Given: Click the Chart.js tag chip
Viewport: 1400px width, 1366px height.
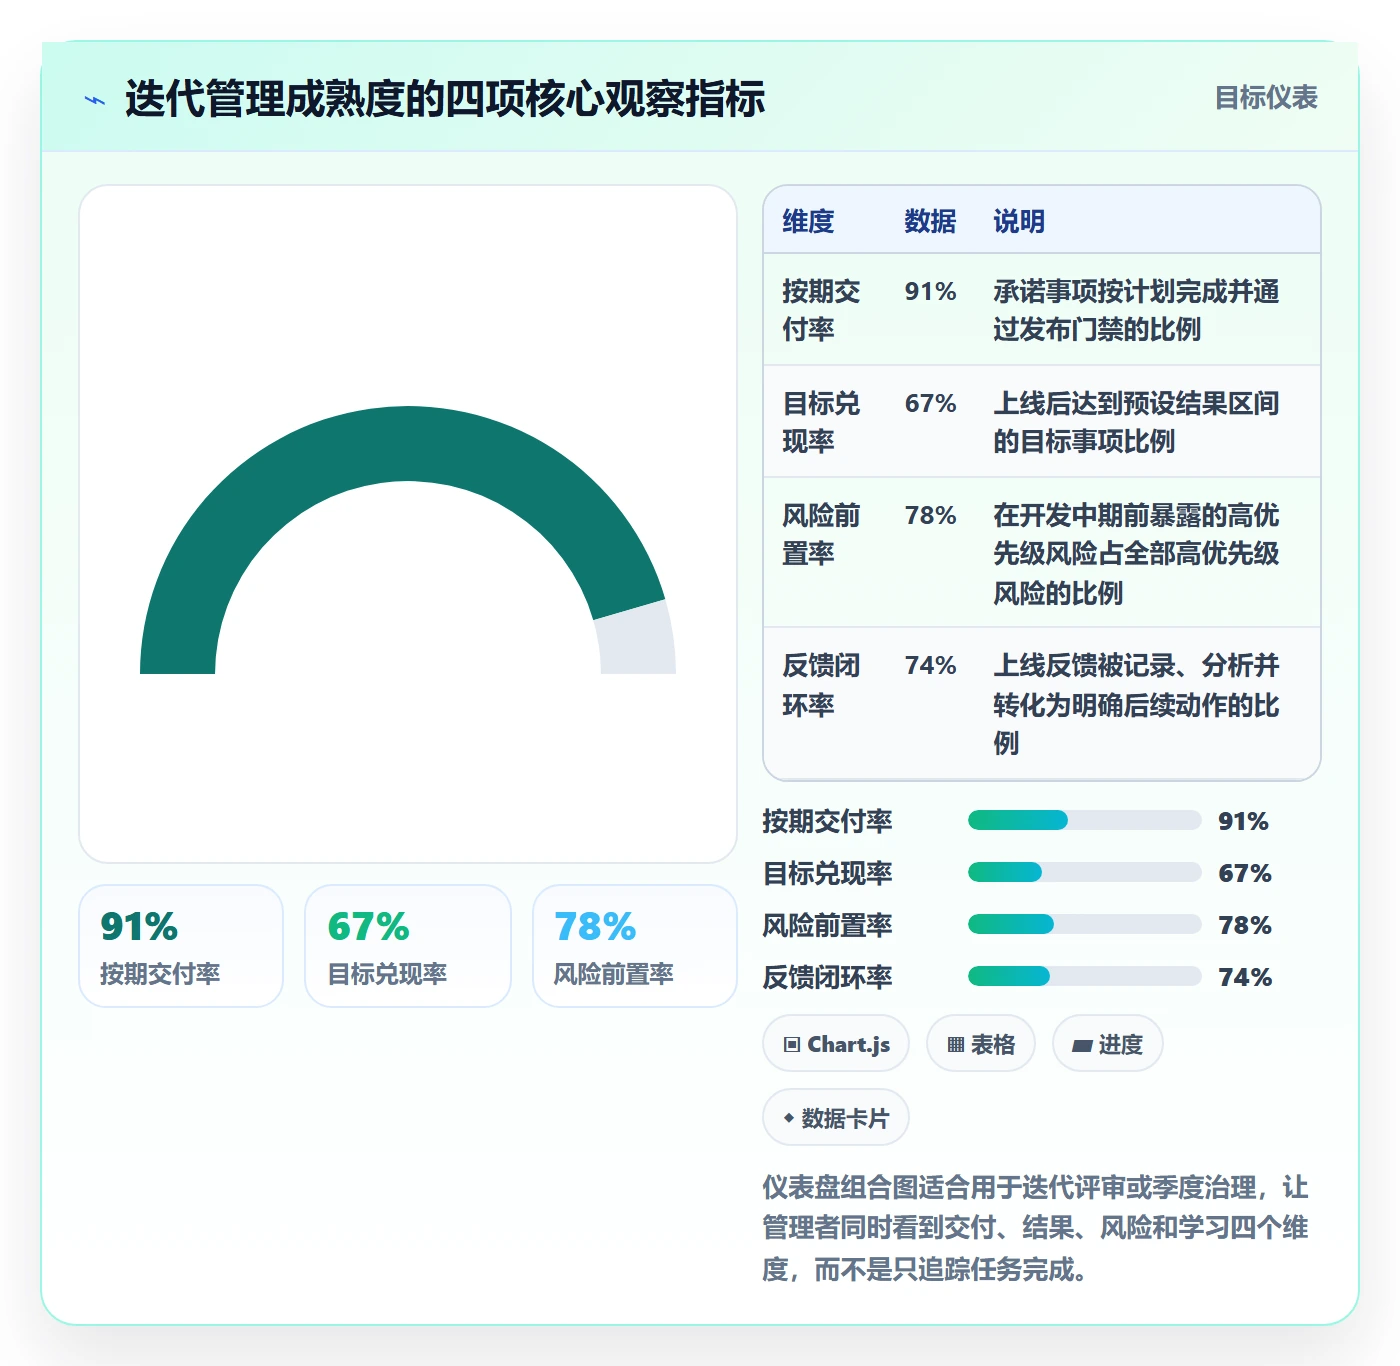Looking at the screenshot, I should tap(836, 1044).
